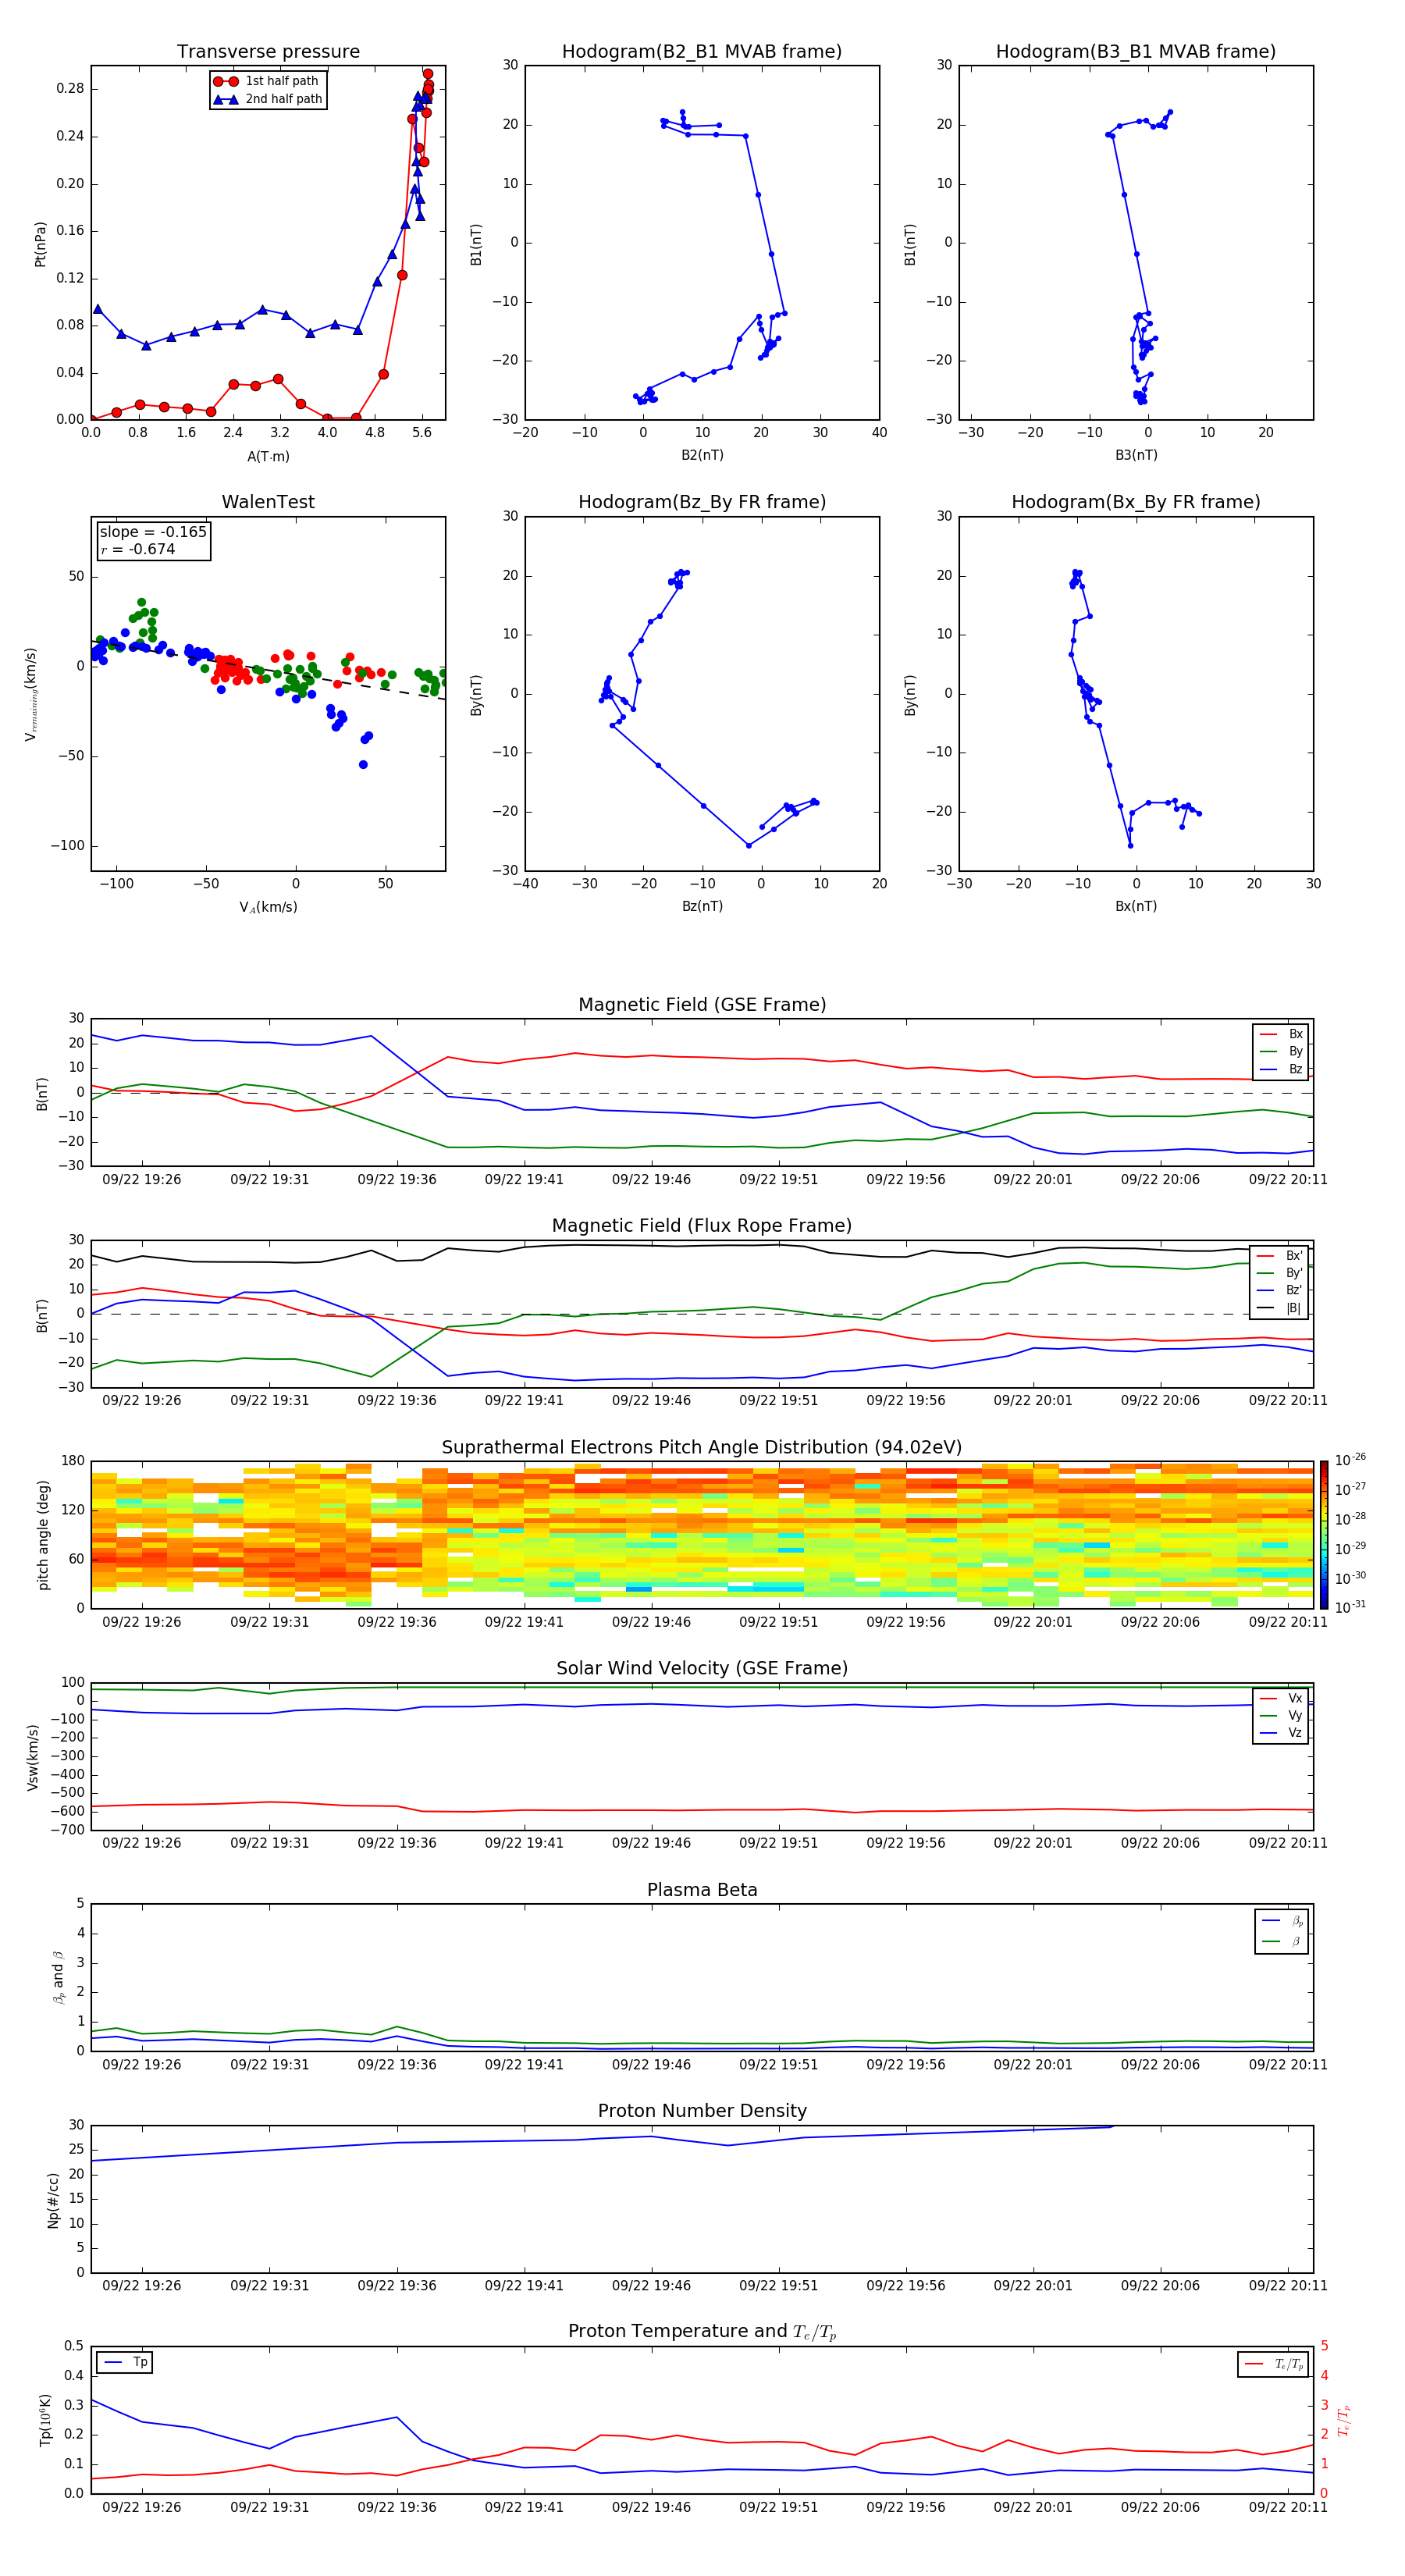Screen dimensions: 1405x2576
Task: Click Vx legend entry in velocity plot
Action: point(1281,1698)
